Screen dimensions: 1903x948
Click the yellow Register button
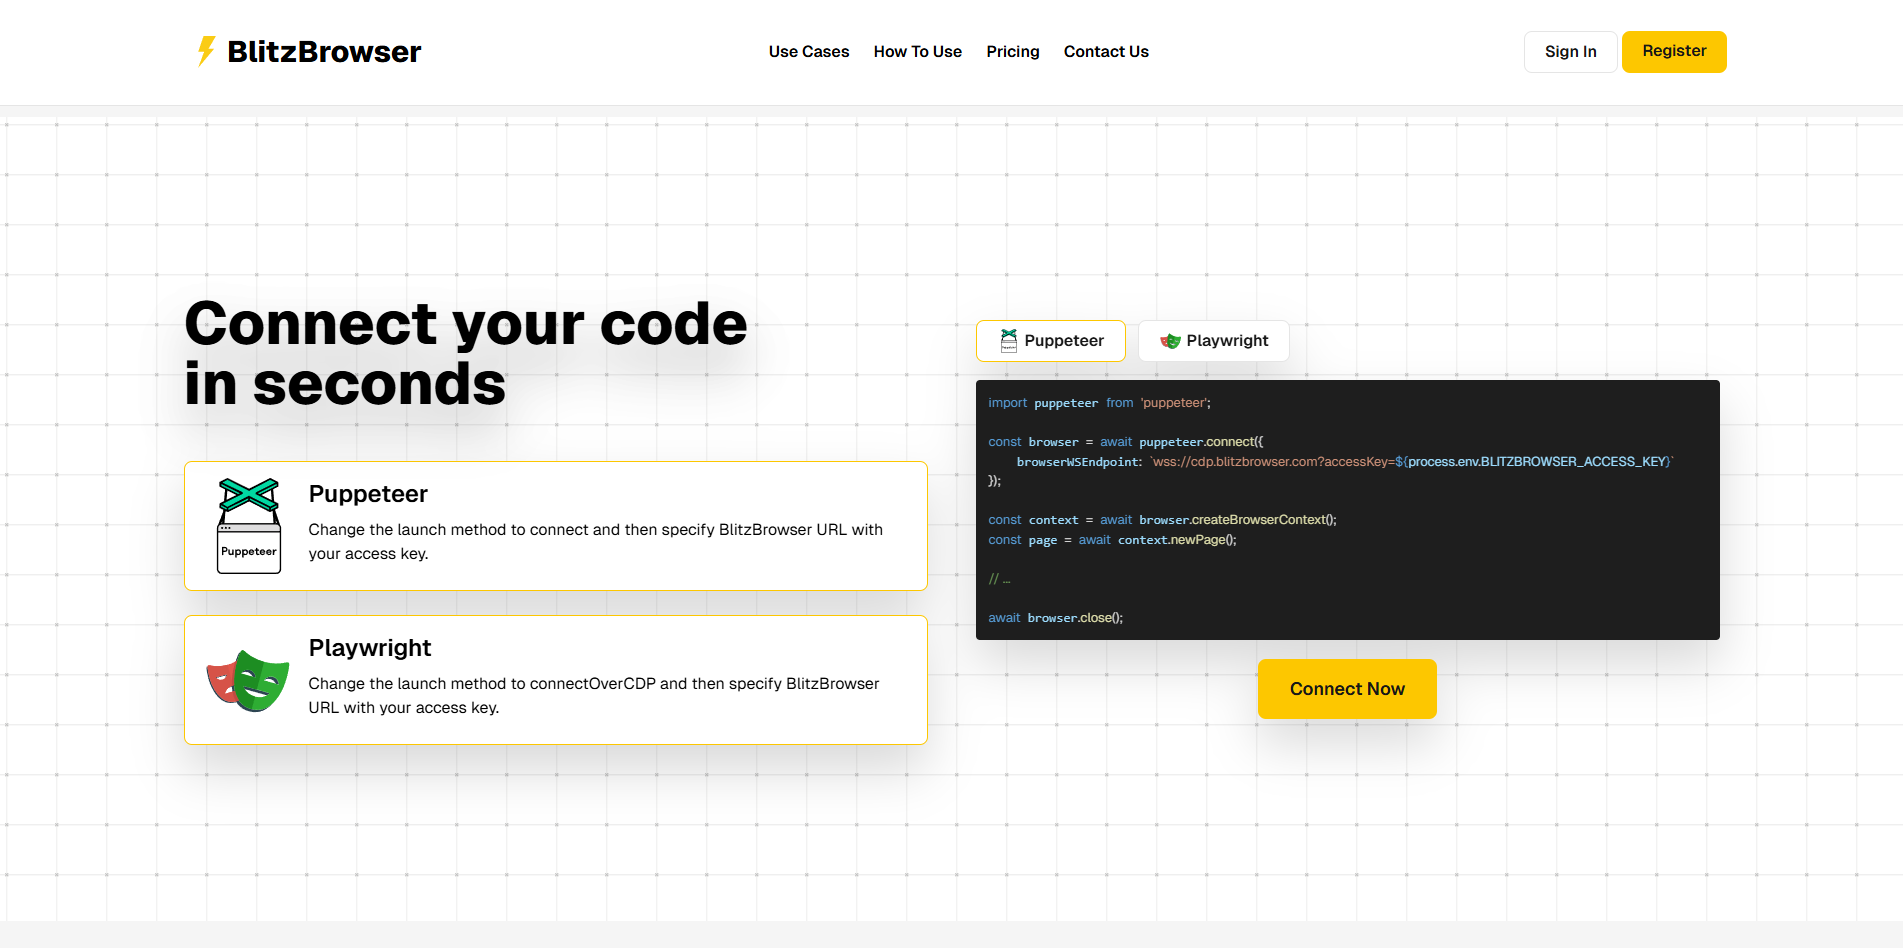(1674, 52)
